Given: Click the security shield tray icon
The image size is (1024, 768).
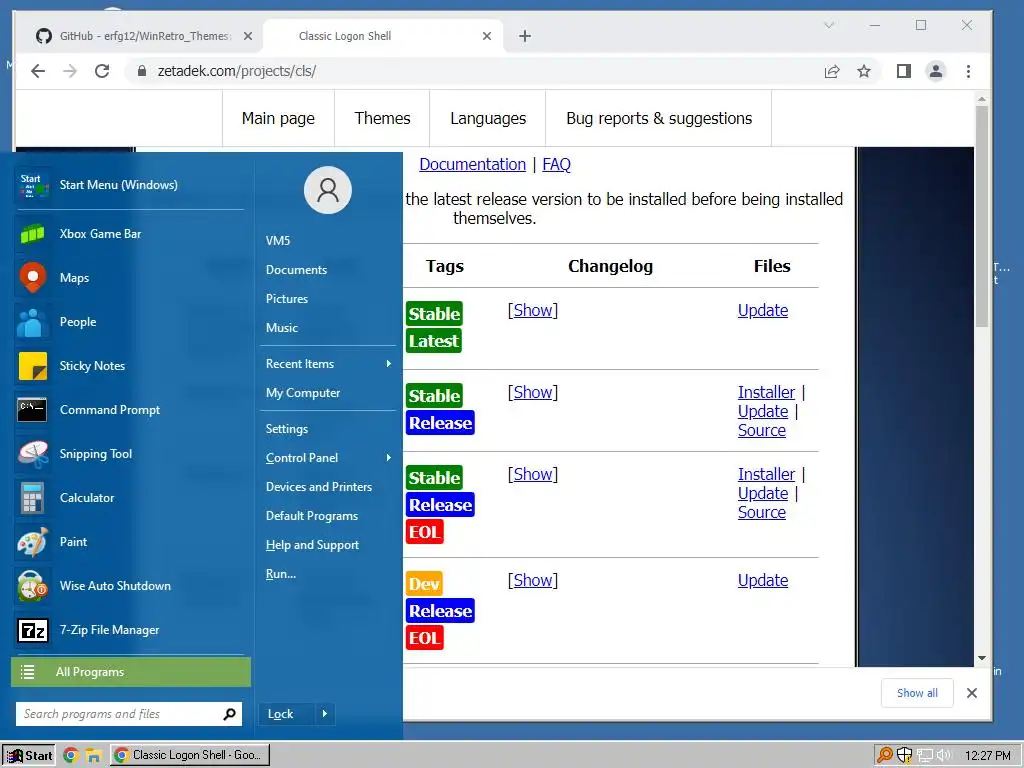Looking at the screenshot, I should (x=904, y=756).
